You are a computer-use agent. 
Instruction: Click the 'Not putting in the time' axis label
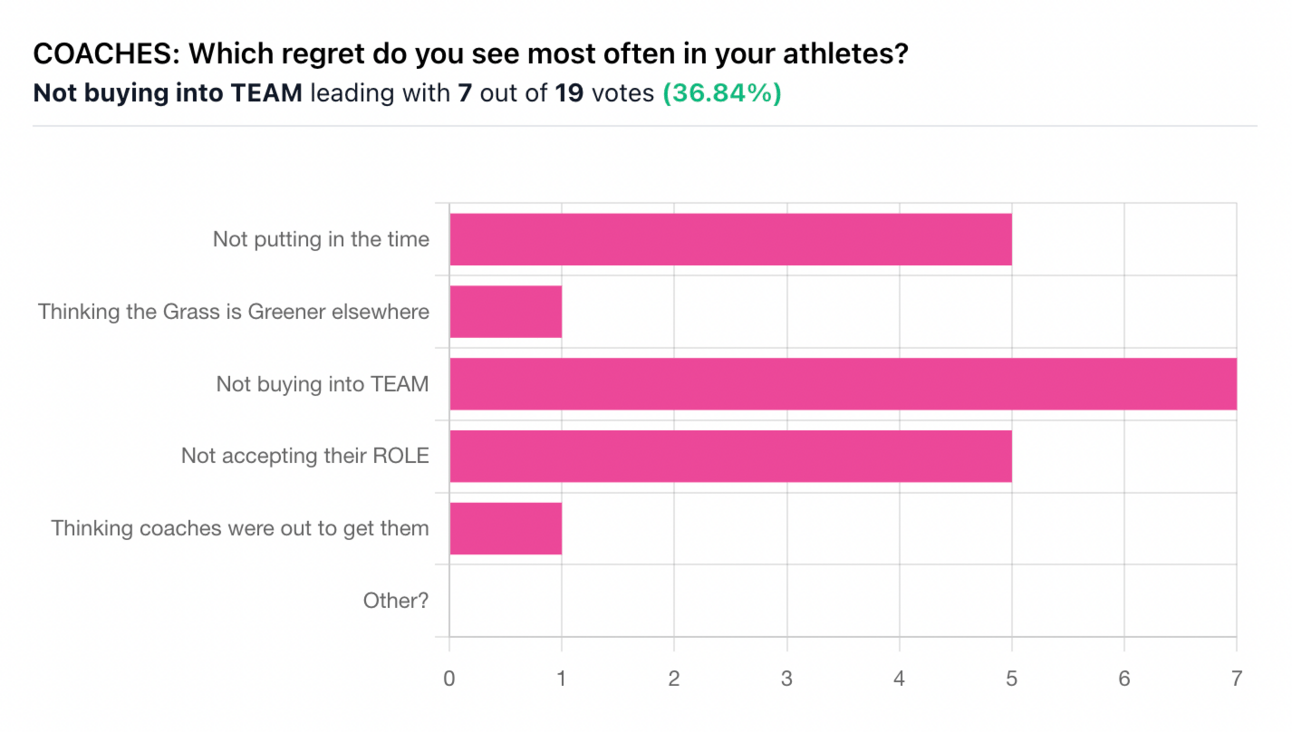[320, 240]
